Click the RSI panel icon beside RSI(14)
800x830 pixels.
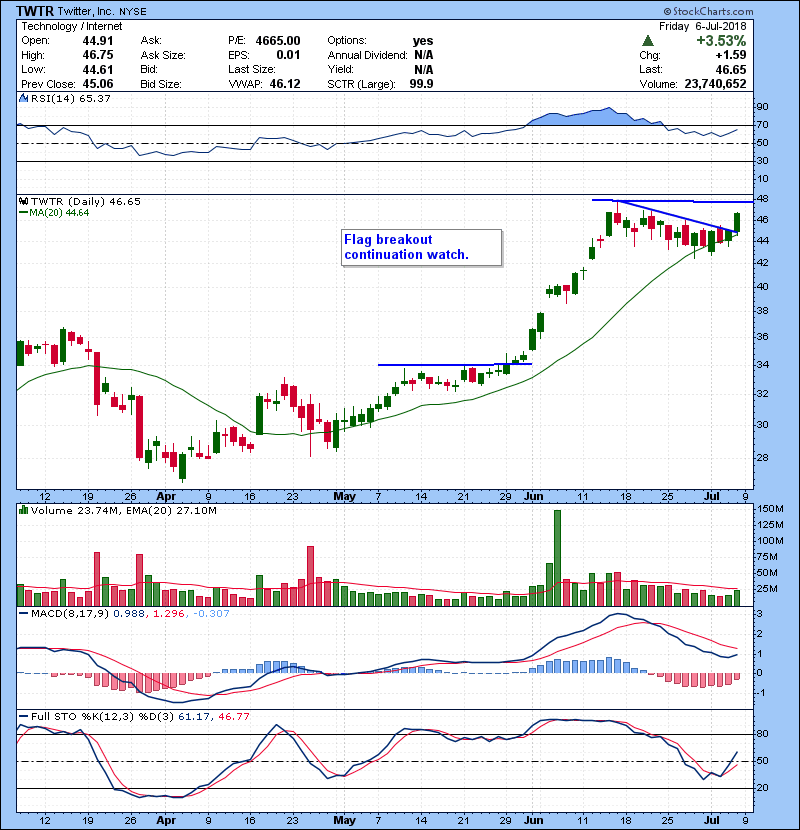(x=23, y=98)
